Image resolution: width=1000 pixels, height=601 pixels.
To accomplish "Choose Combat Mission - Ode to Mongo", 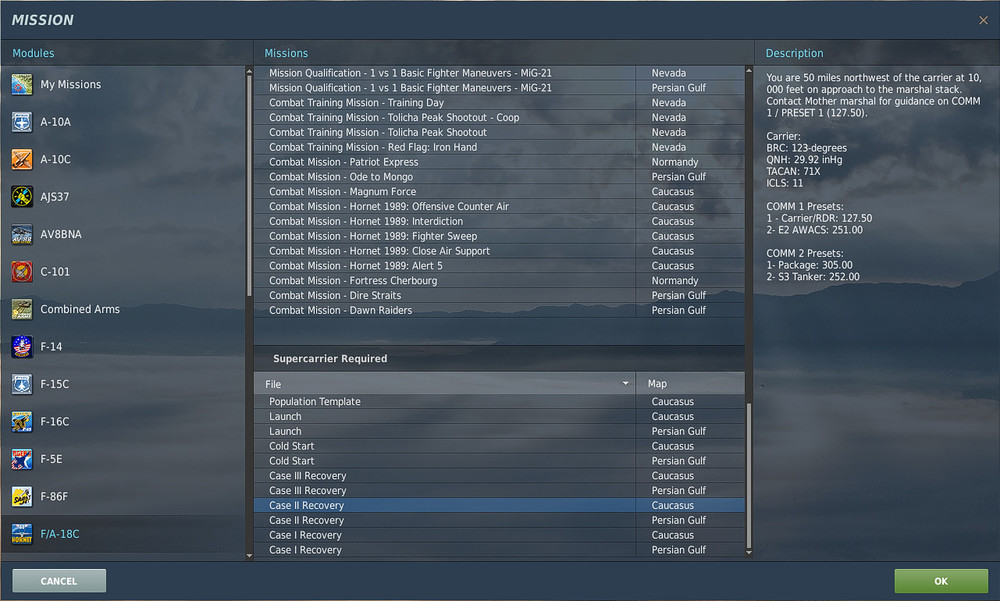I will 499,177.
